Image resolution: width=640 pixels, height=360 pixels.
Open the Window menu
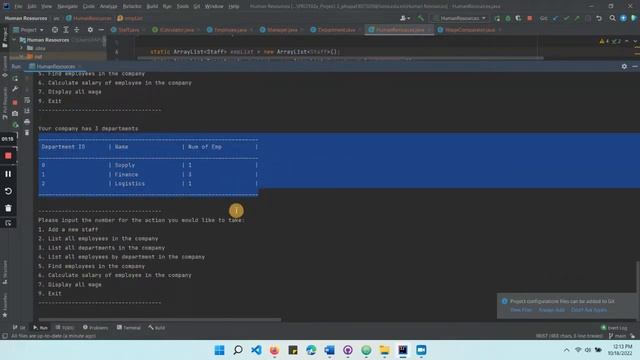click(214, 6)
